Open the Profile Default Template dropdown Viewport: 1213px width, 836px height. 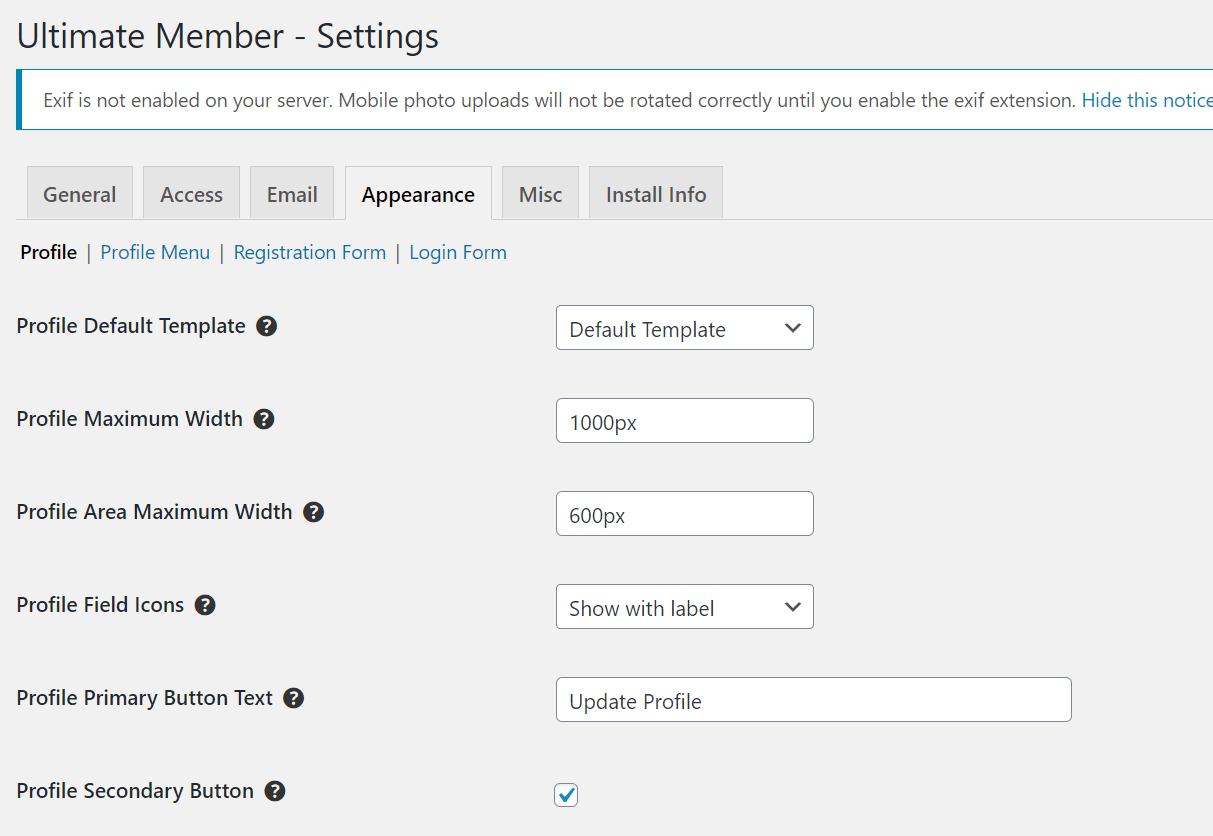point(684,327)
